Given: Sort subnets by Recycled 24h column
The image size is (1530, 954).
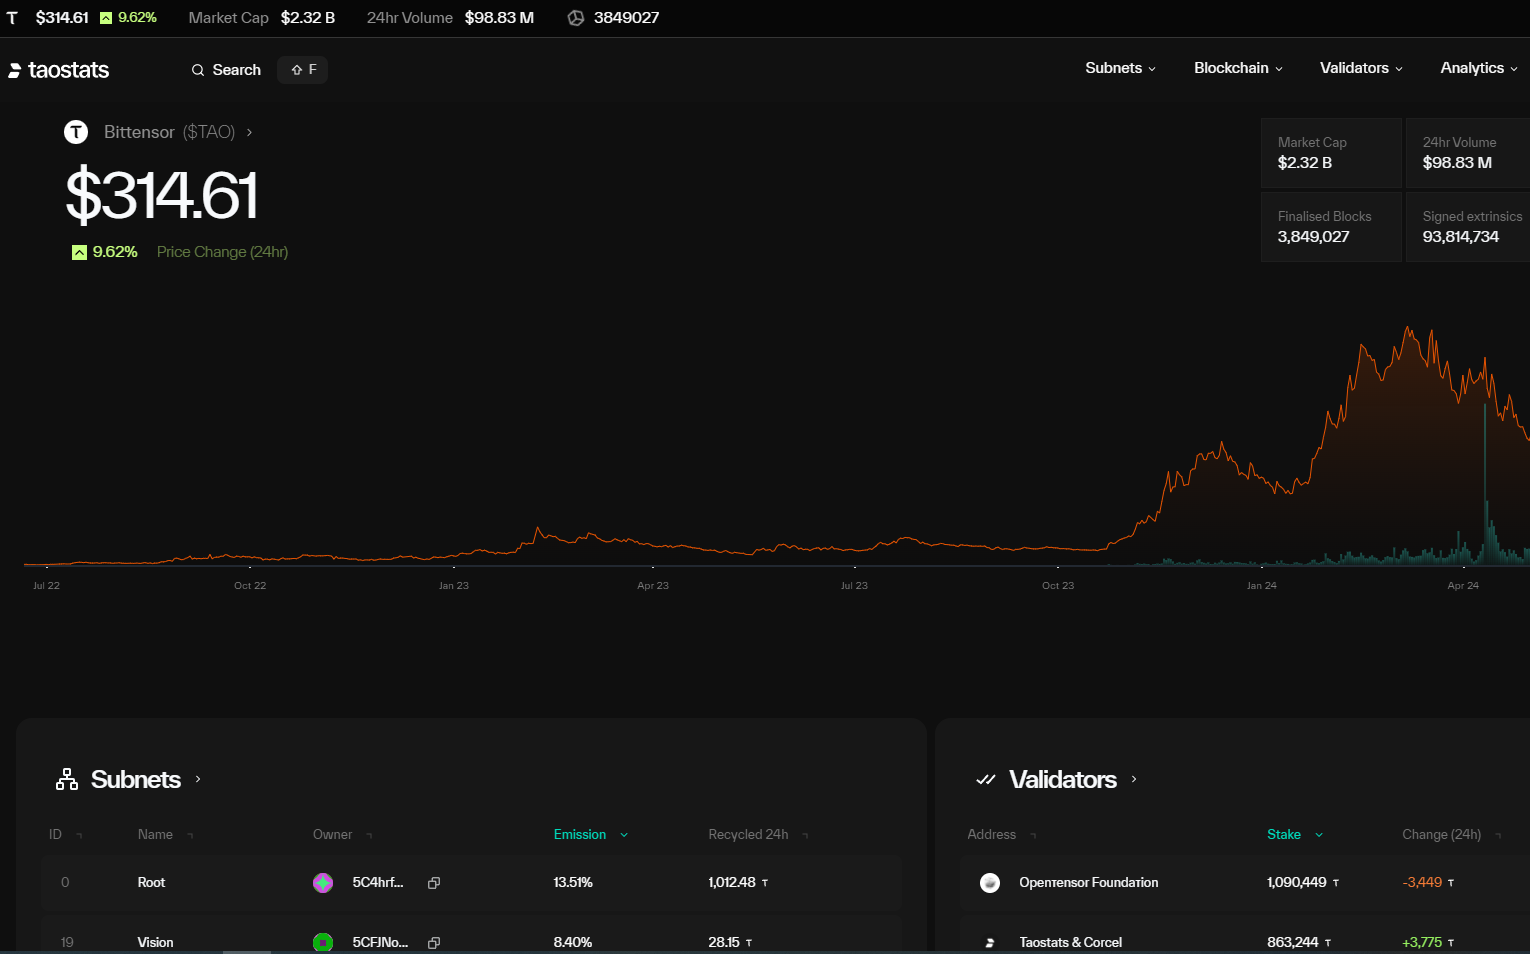Looking at the screenshot, I should [748, 835].
